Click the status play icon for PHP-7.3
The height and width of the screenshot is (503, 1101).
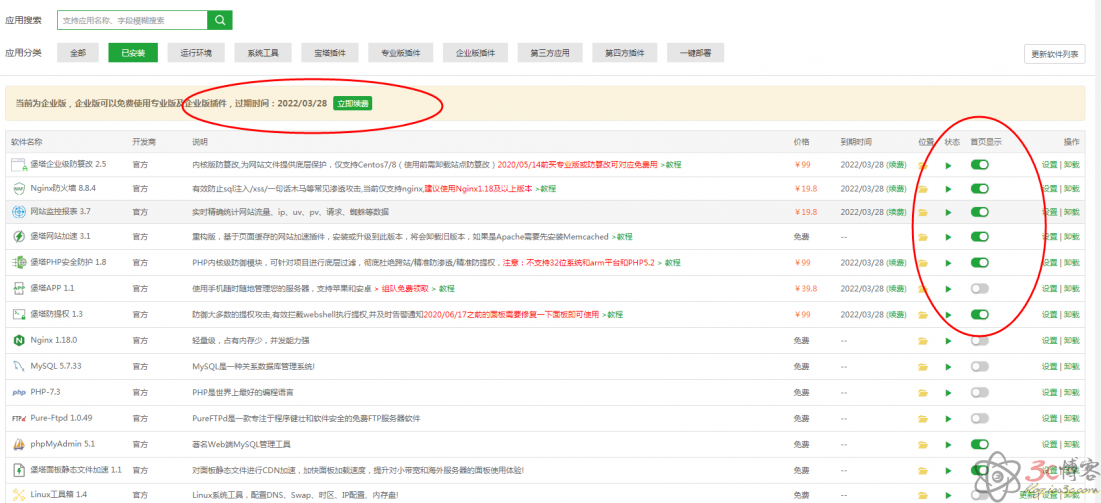(x=949, y=393)
